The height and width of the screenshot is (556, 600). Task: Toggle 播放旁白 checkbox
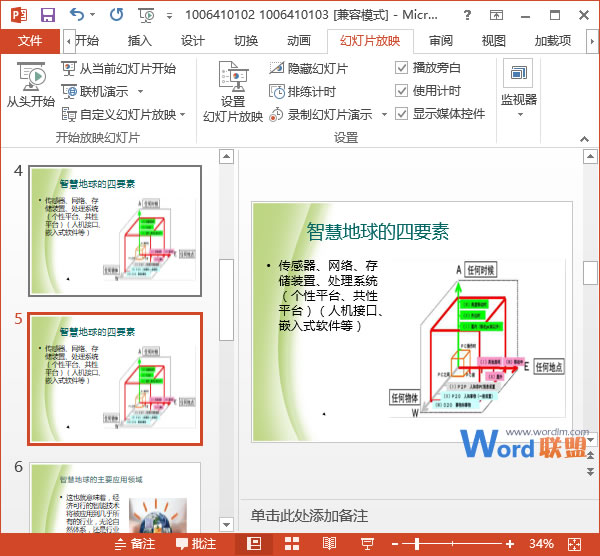401,68
